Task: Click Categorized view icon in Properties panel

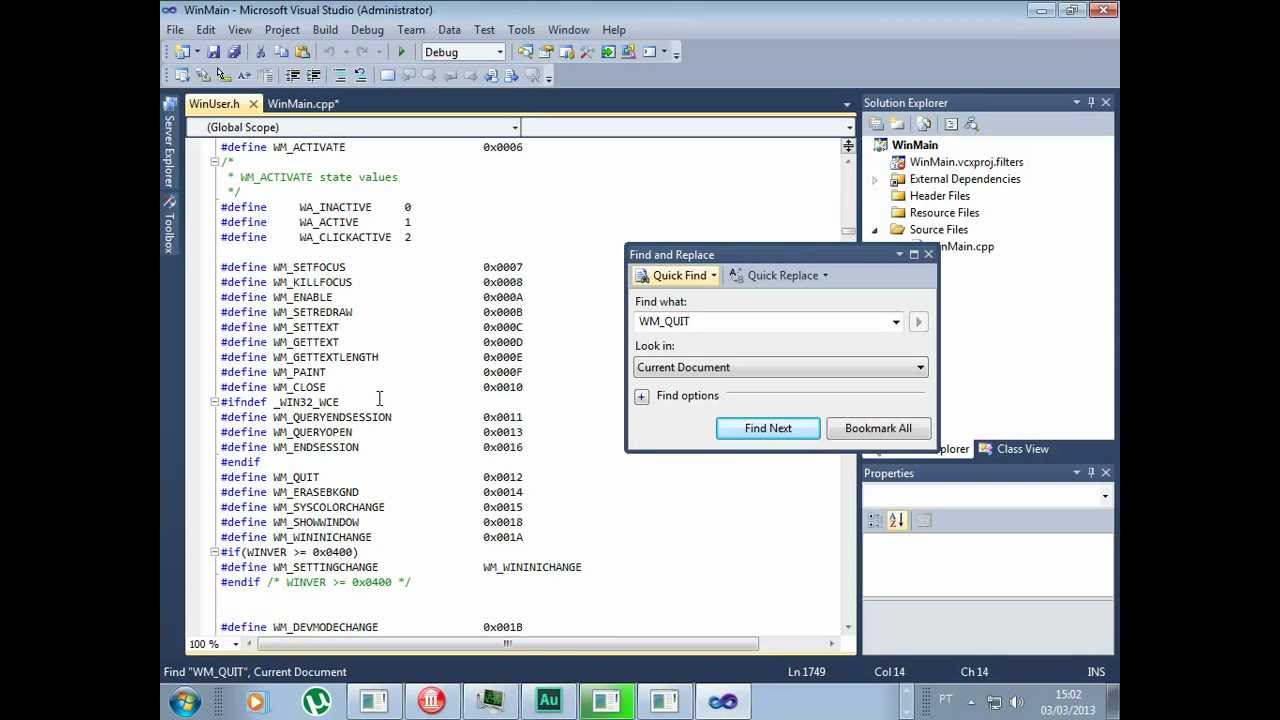Action: coord(875,520)
